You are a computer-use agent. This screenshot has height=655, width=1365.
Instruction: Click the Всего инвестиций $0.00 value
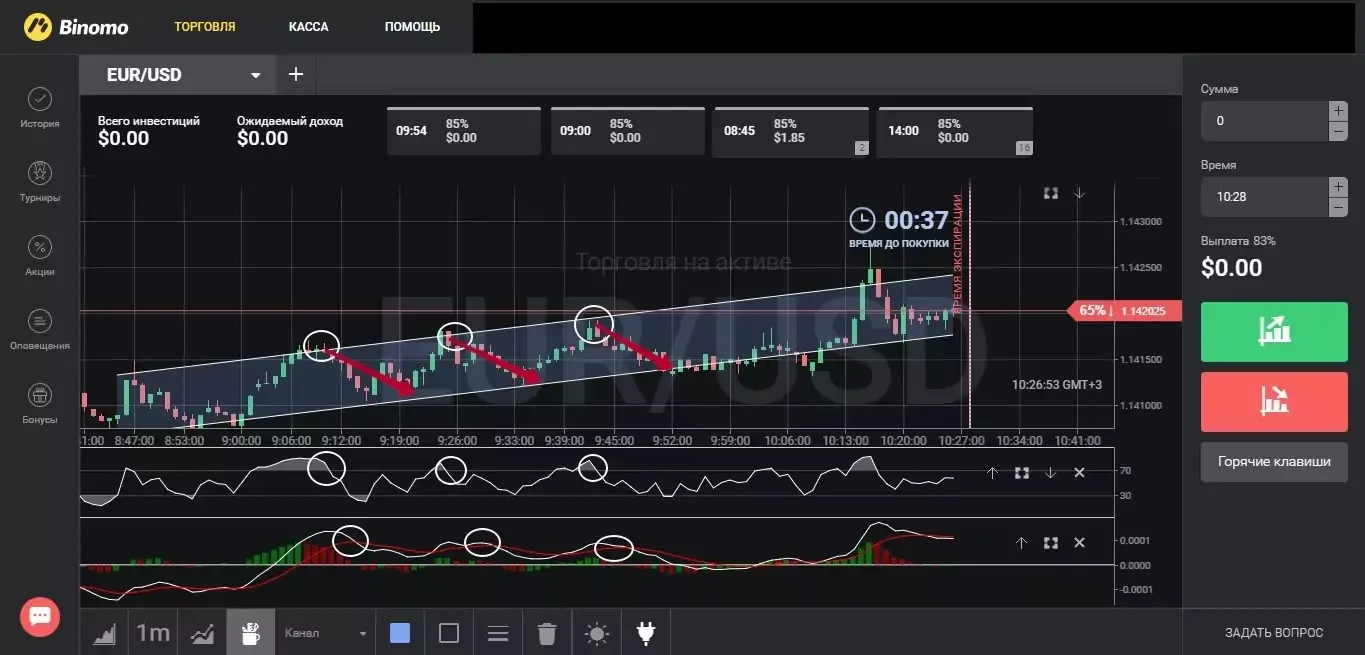pyautogui.click(x=124, y=139)
